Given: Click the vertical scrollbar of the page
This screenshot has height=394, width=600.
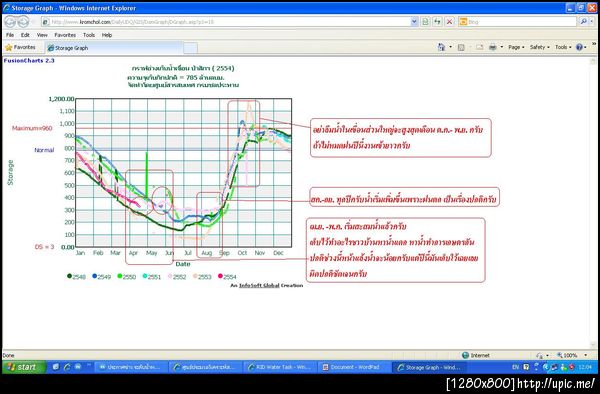Looking at the screenshot, I should 593,203.
